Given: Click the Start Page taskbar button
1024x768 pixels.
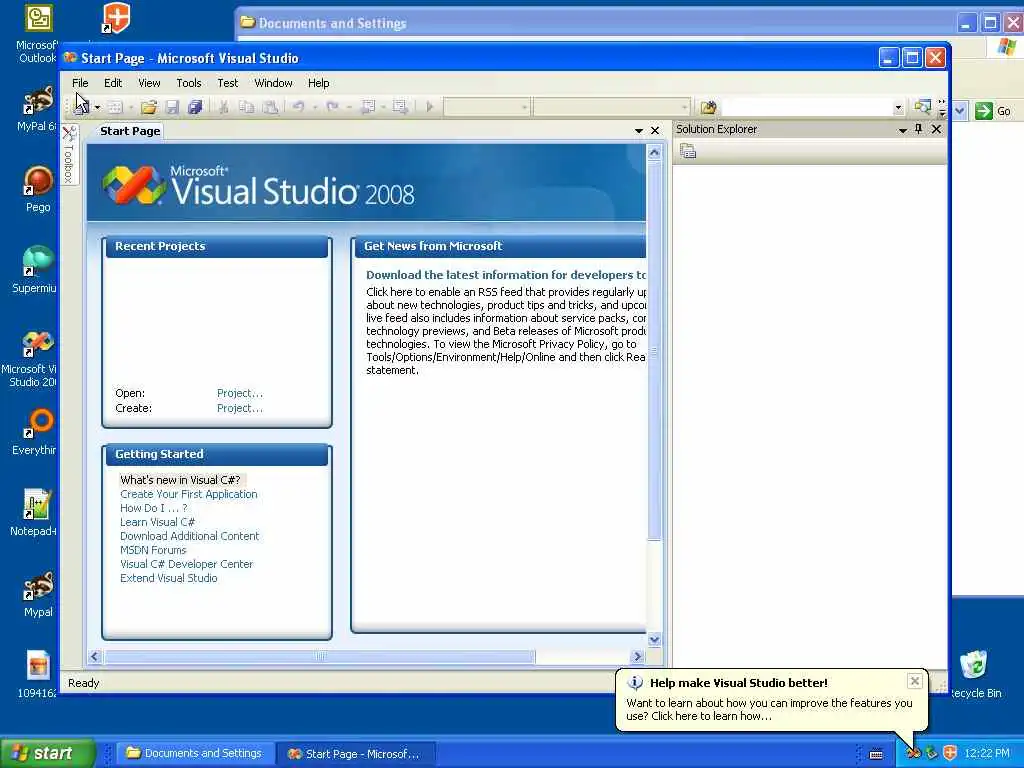Looking at the screenshot, I should [x=355, y=753].
